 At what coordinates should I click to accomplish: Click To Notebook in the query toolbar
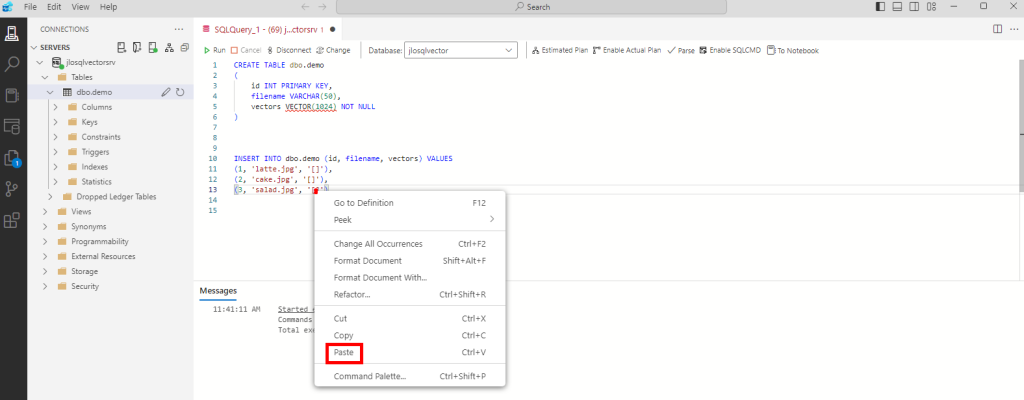click(793, 50)
